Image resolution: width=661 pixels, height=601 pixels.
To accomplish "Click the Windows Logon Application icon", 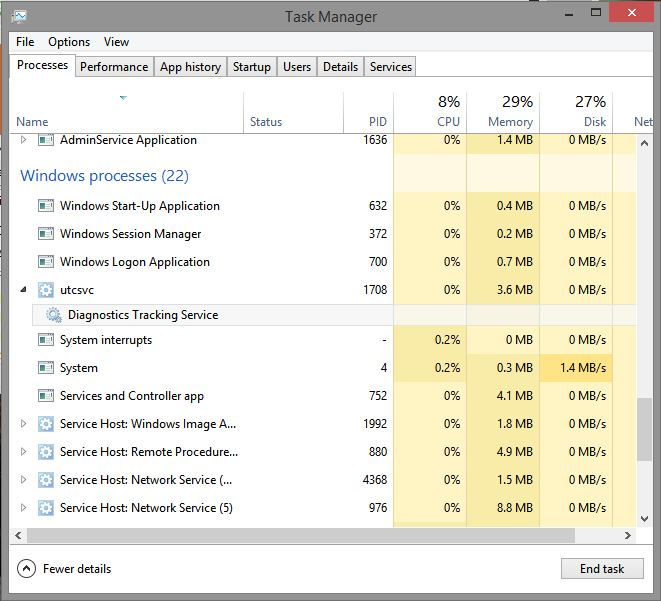I will coord(46,262).
